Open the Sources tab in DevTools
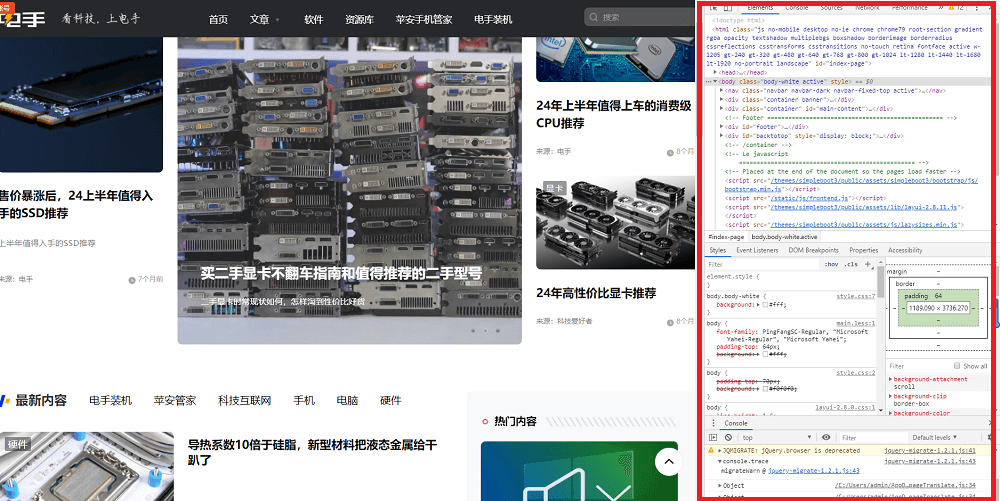This screenshot has width=1000, height=501. (x=831, y=7)
